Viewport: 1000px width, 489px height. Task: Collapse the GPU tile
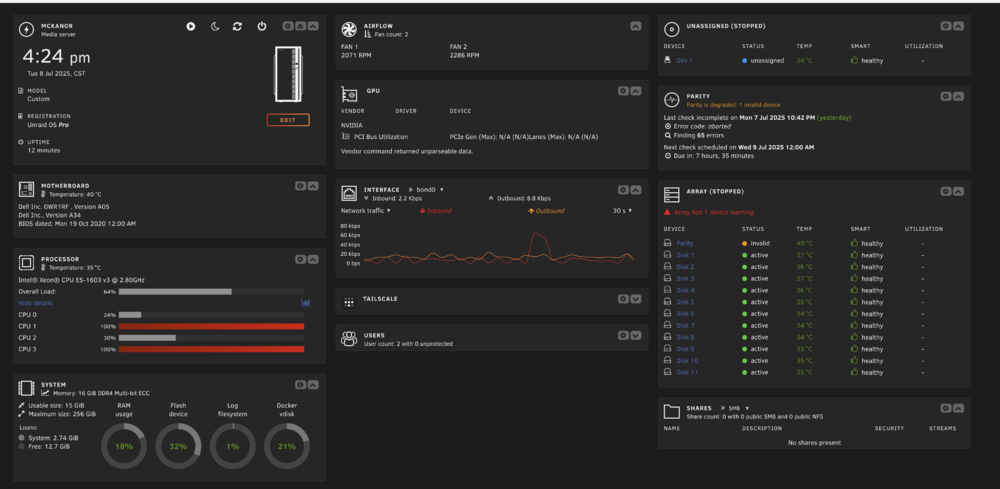636,91
